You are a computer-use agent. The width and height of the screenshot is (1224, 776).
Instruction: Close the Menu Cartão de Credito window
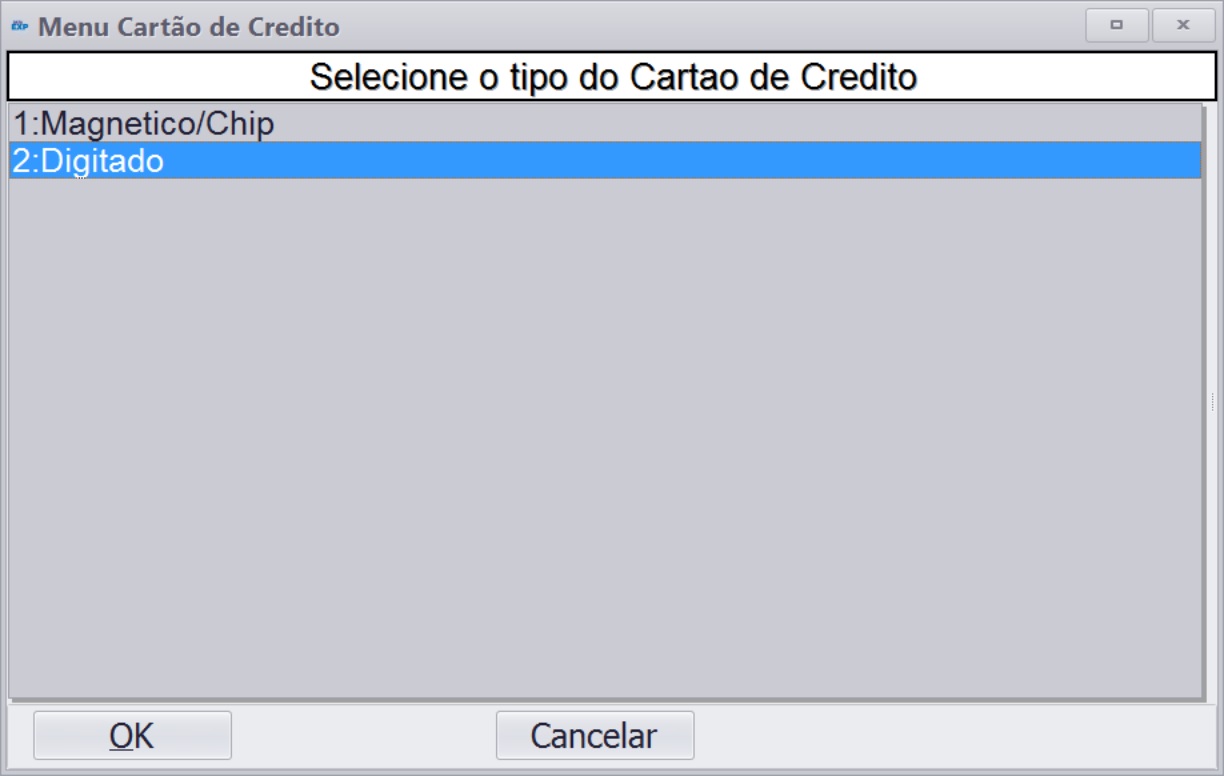click(x=1183, y=25)
